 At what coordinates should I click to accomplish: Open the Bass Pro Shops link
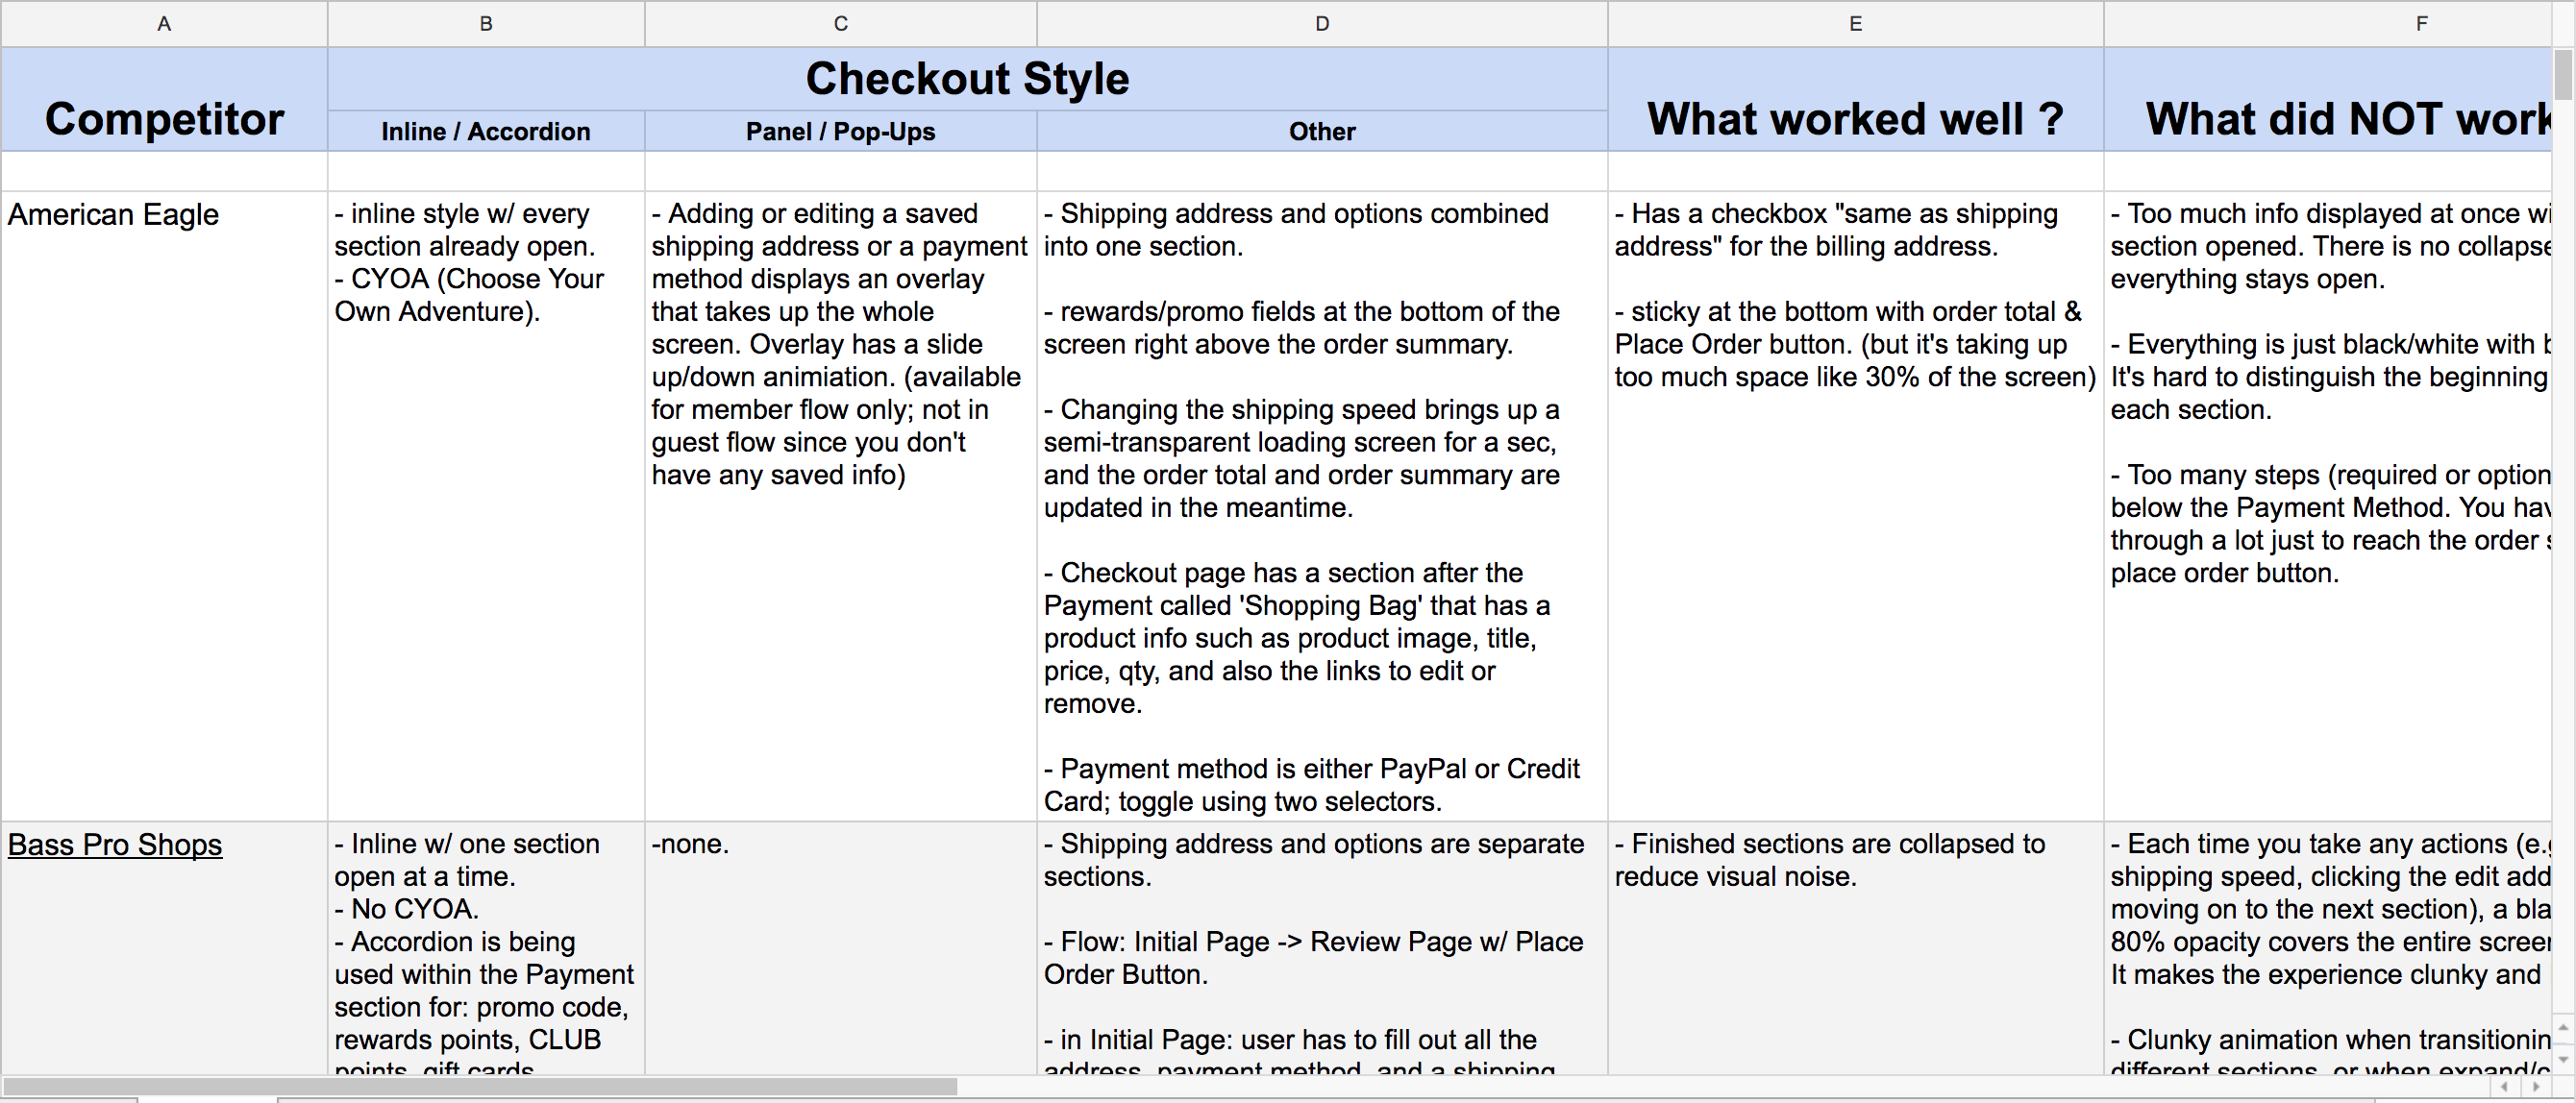(115, 845)
